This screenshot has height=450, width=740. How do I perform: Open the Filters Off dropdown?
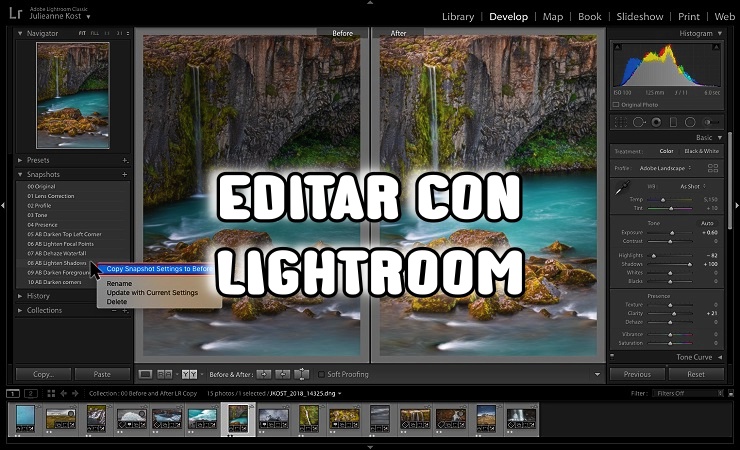[687, 393]
